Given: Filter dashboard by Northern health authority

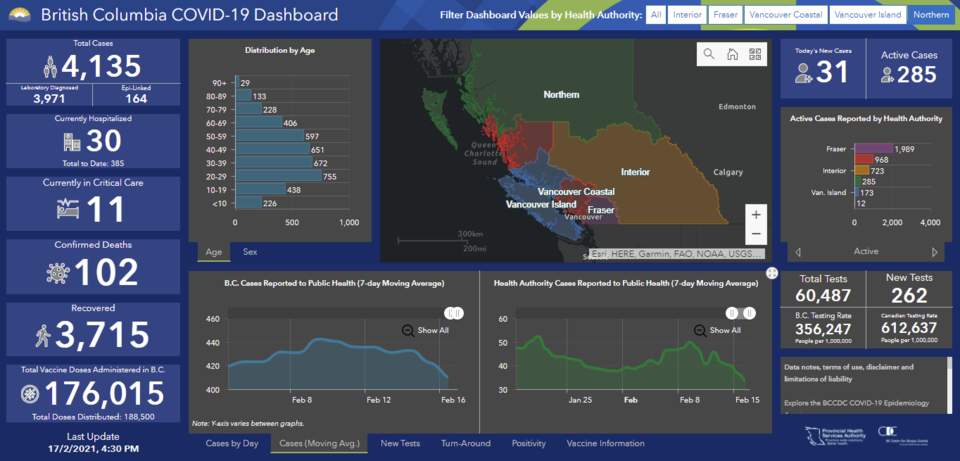Looking at the screenshot, I should click(931, 15).
